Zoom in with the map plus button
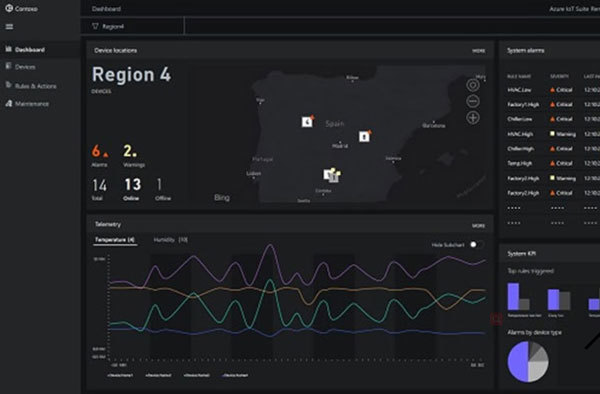600x394 pixels. coord(473,117)
